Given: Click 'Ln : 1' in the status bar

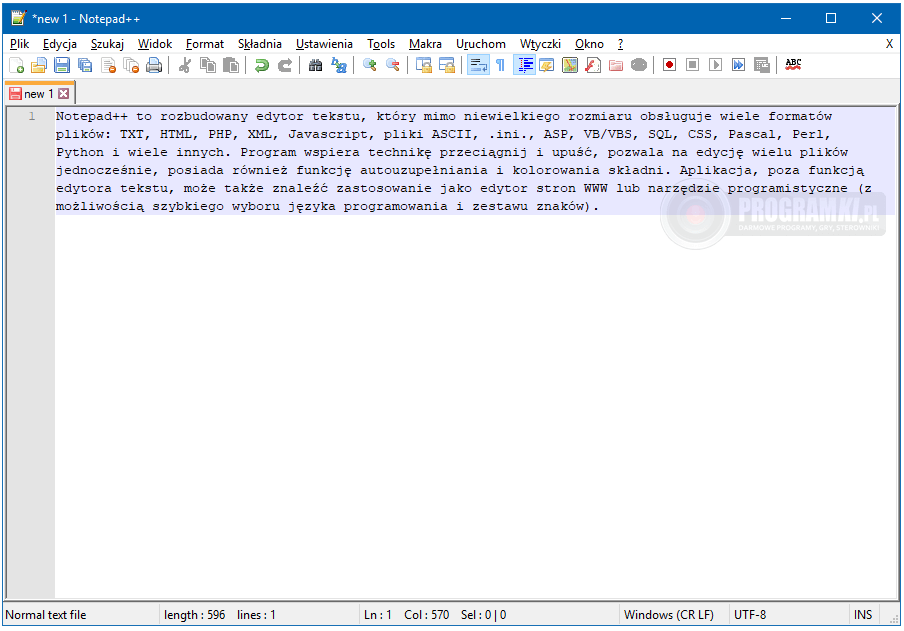Looking at the screenshot, I should pyautogui.click(x=378, y=615).
